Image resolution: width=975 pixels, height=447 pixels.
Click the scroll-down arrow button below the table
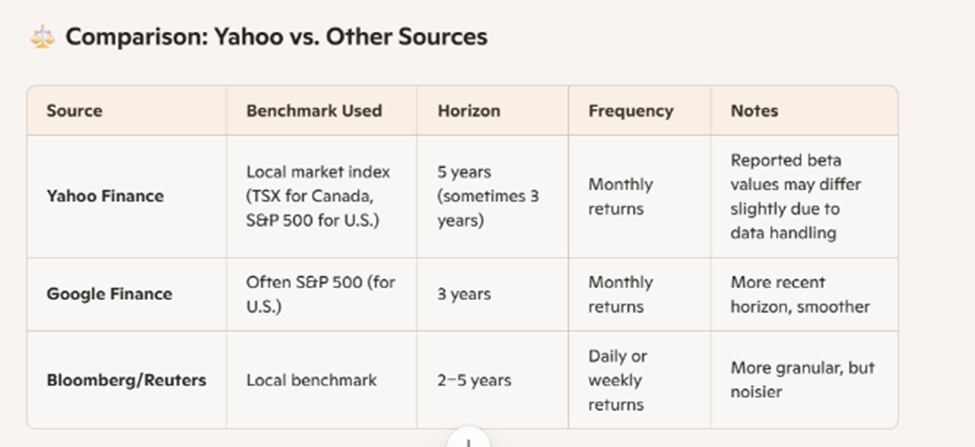467,440
